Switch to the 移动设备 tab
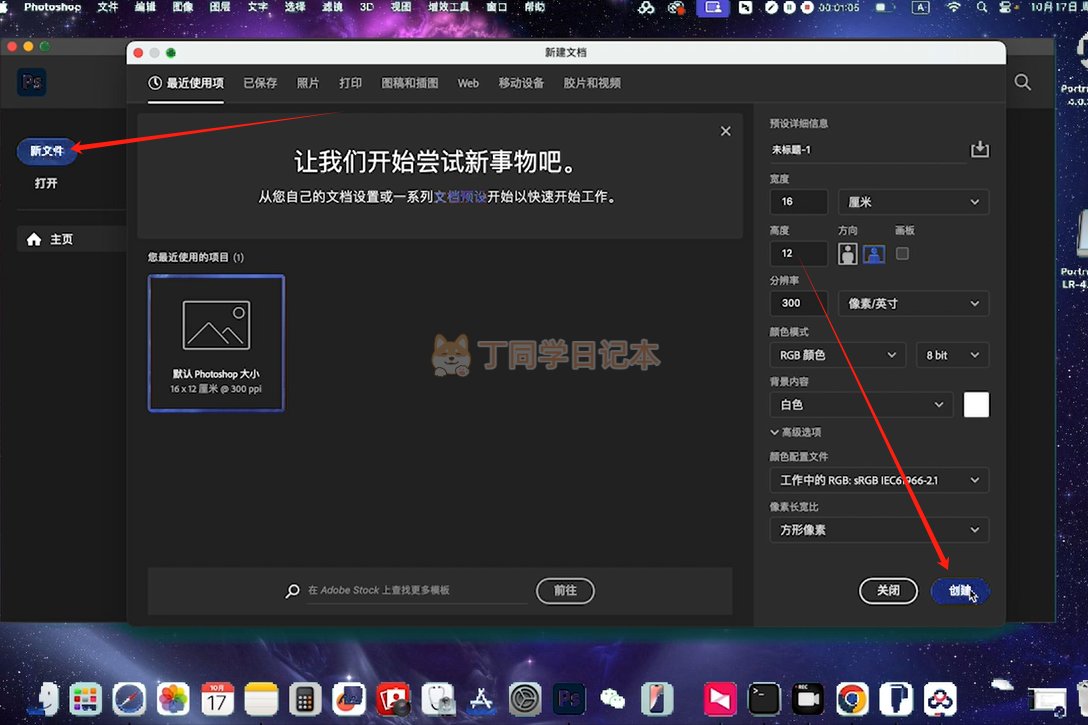 coord(521,83)
